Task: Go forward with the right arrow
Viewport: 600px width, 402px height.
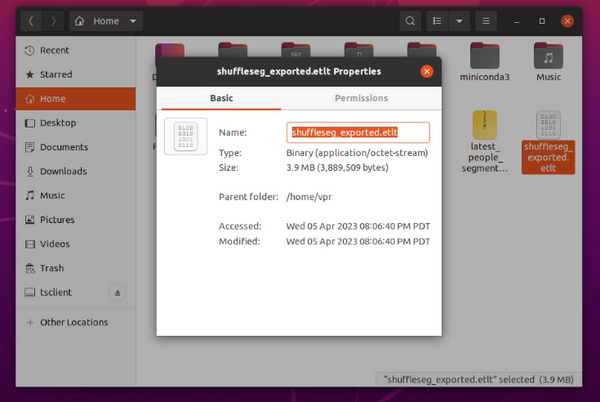Action: 54,20
